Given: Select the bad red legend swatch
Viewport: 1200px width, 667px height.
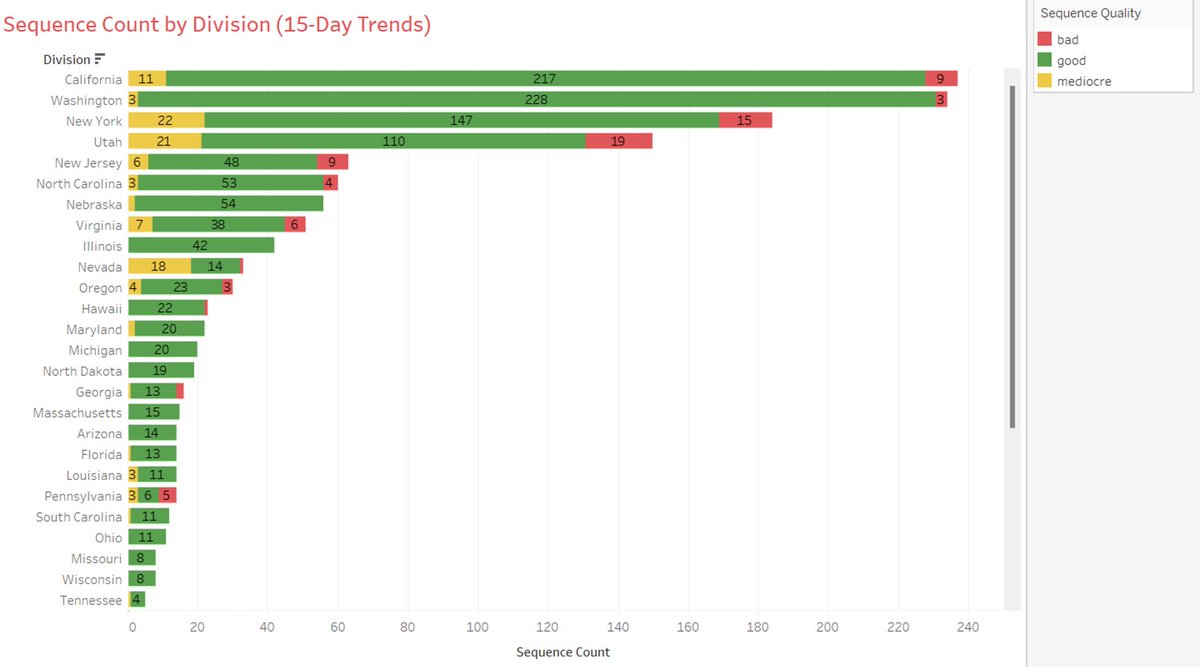Looking at the screenshot, I should pyautogui.click(x=1044, y=39).
